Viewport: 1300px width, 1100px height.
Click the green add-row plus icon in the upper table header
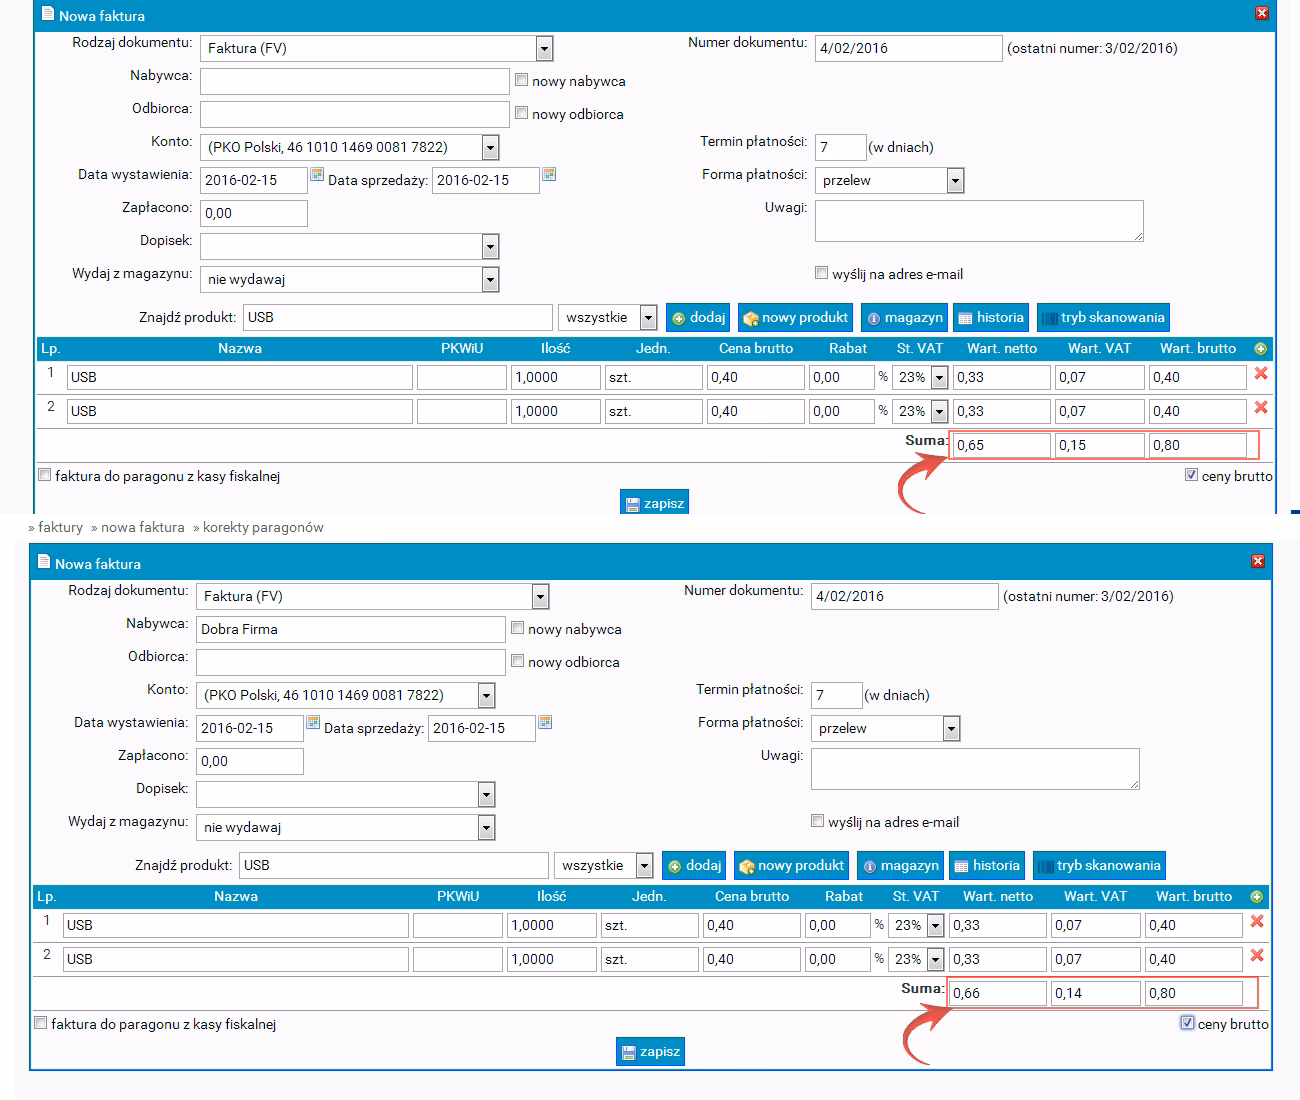(1260, 349)
